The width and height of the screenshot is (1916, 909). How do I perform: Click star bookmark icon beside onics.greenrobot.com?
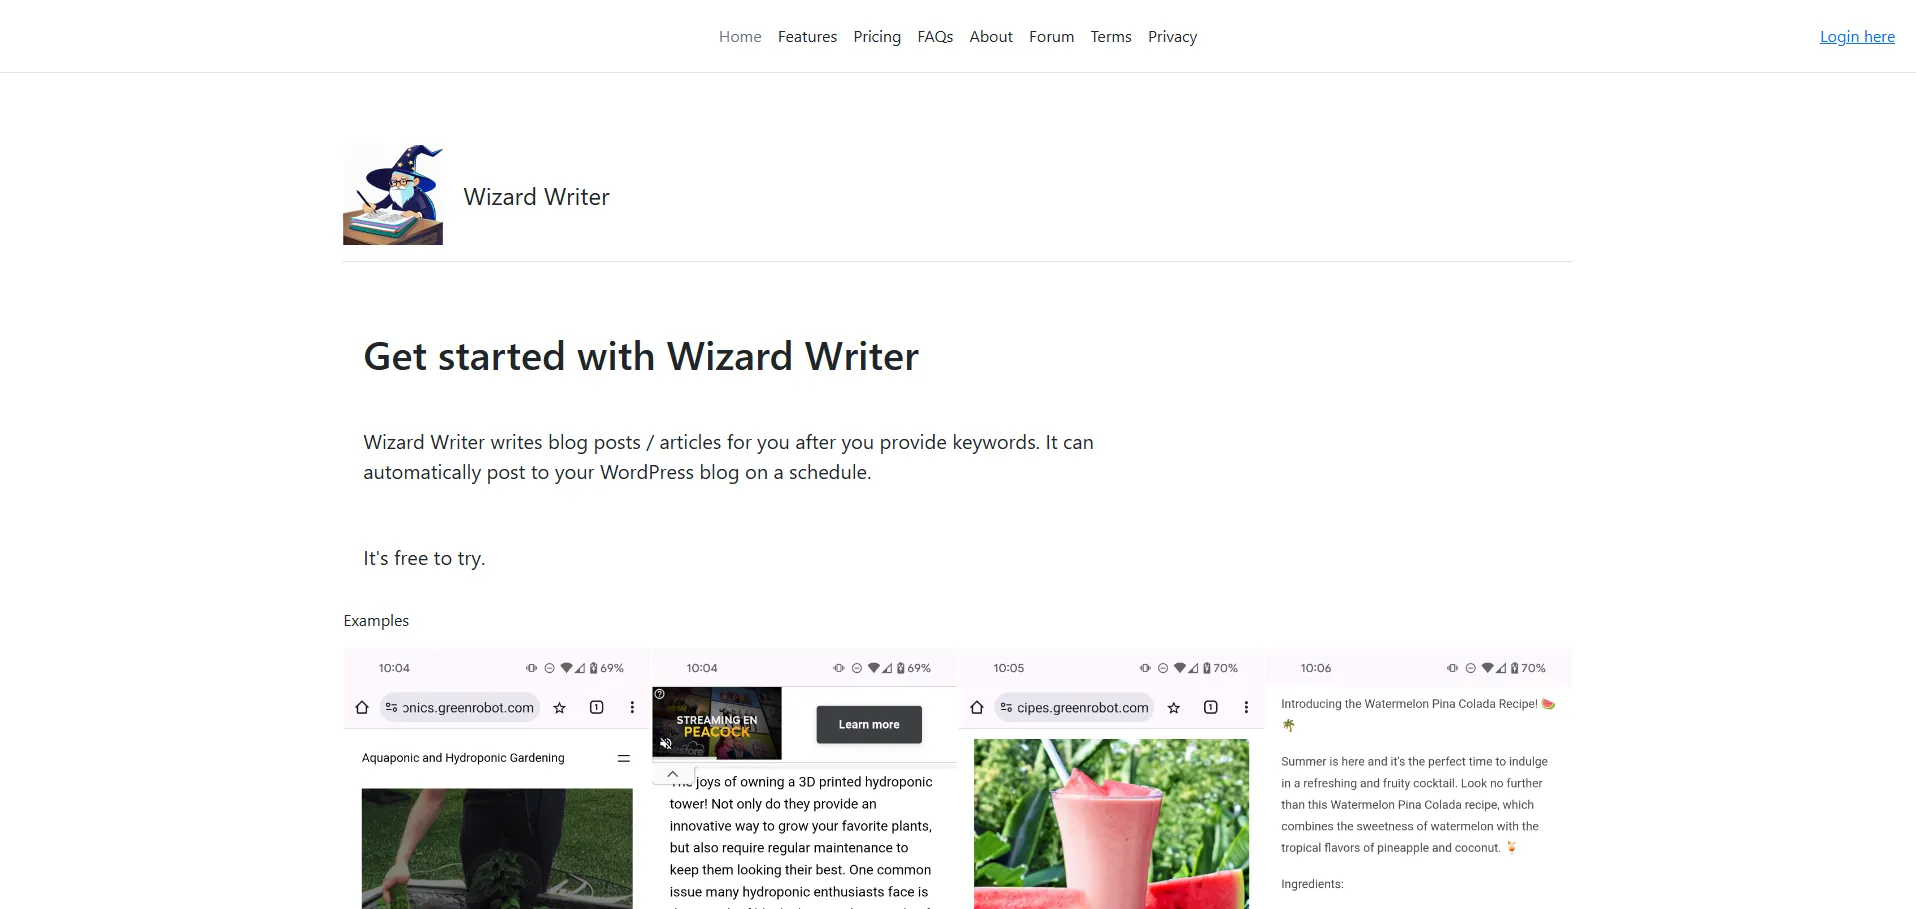(560, 708)
